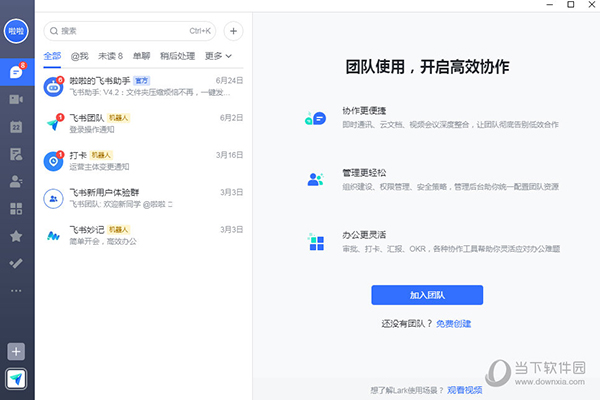Image resolution: width=600 pixels, height=400 pixels.
Task: Click the 加入团队 button
Action: pyautogui.click(x=427, y=294)
